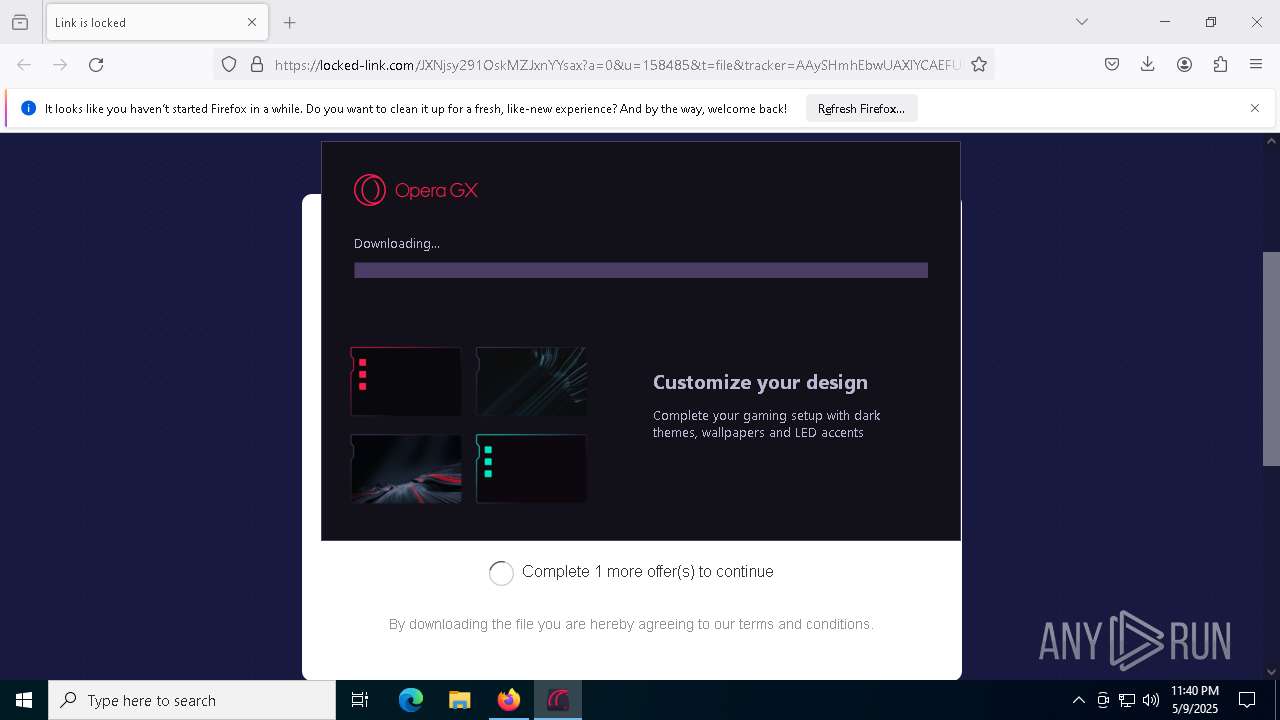
Task: Open the Firefox application hamburger menu
Action: (1256, 65)
